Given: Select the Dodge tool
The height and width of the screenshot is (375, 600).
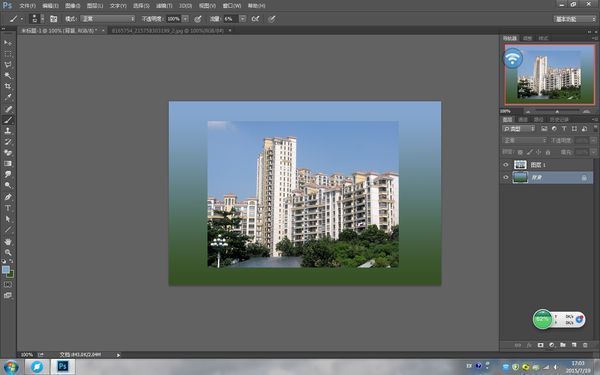Looking at the screenshot, I should click(8, 186).
